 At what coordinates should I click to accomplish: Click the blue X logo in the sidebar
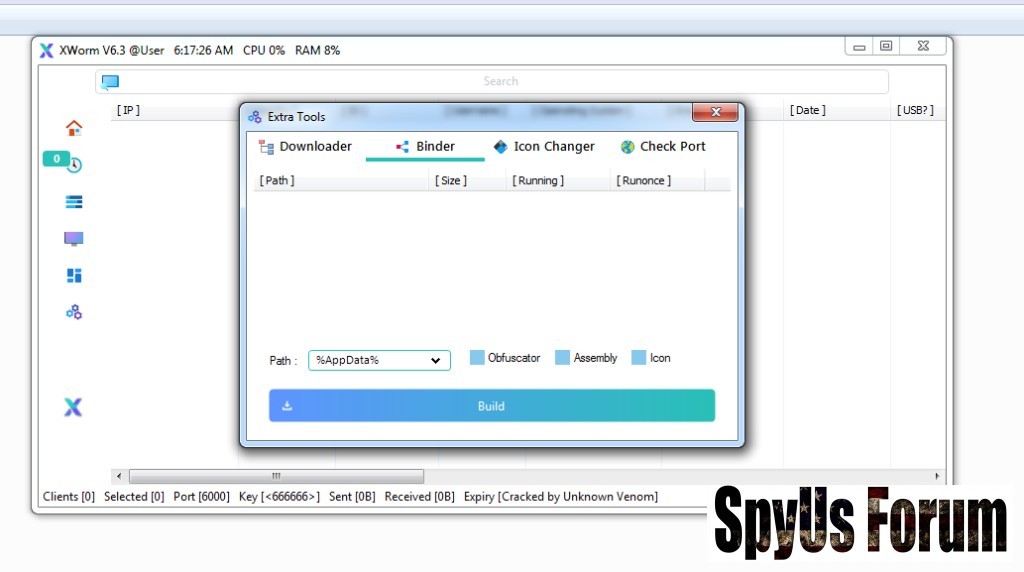tap(73, 407)
